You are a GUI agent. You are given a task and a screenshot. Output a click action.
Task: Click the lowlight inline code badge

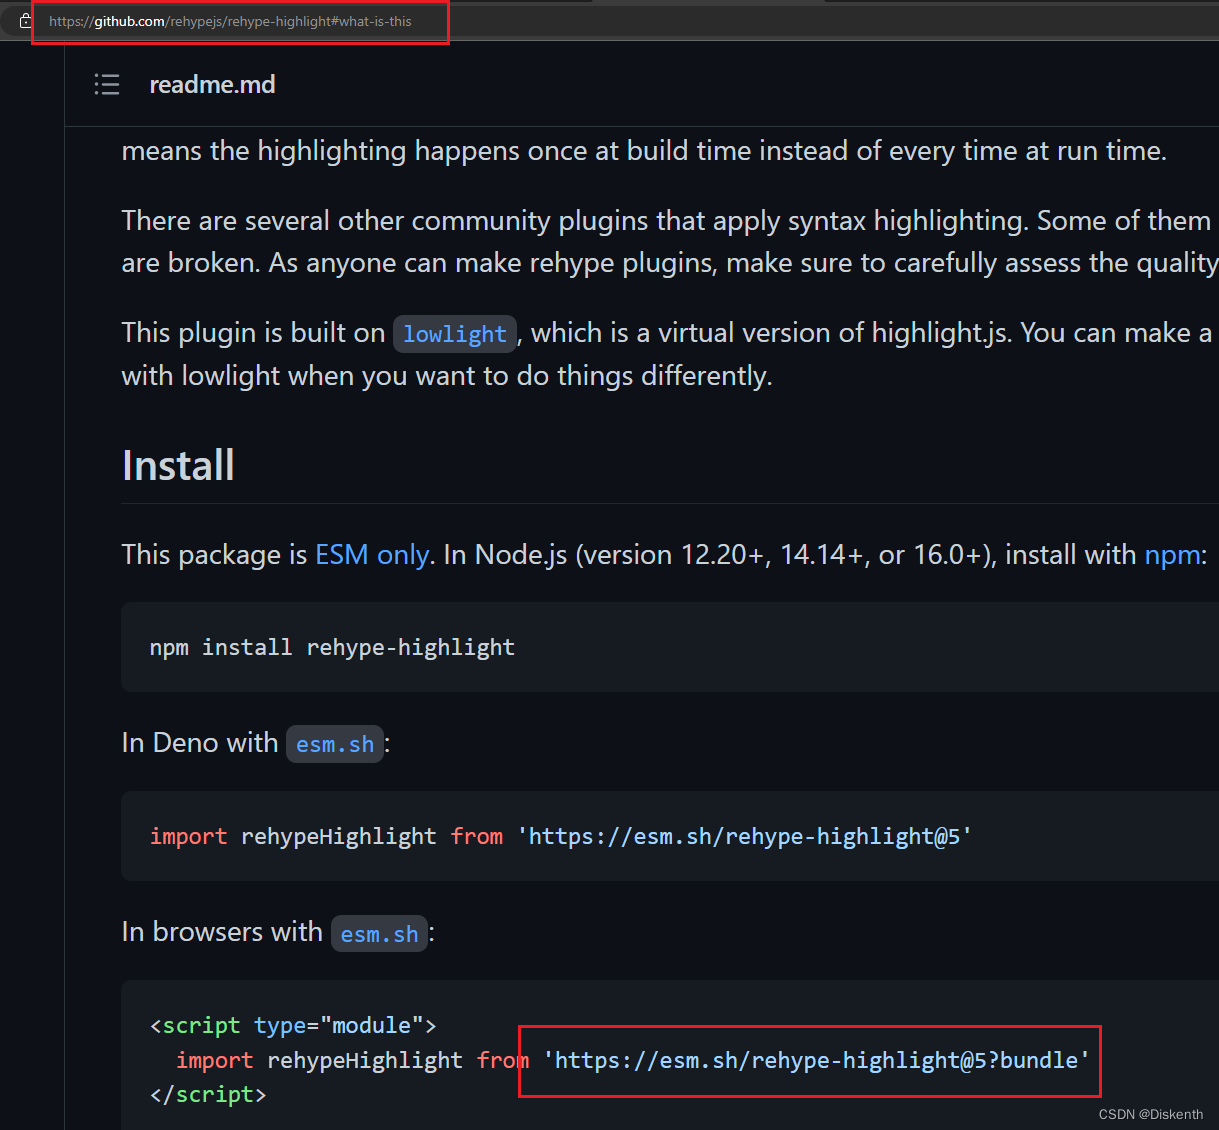(455, 333)
